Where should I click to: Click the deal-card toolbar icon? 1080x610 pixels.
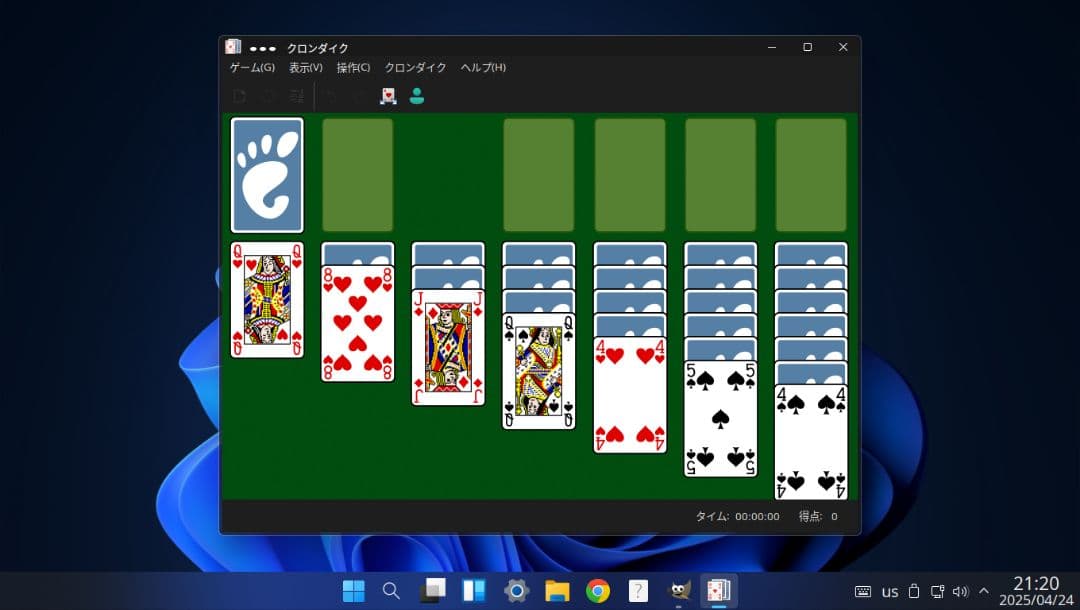point(388,95)
